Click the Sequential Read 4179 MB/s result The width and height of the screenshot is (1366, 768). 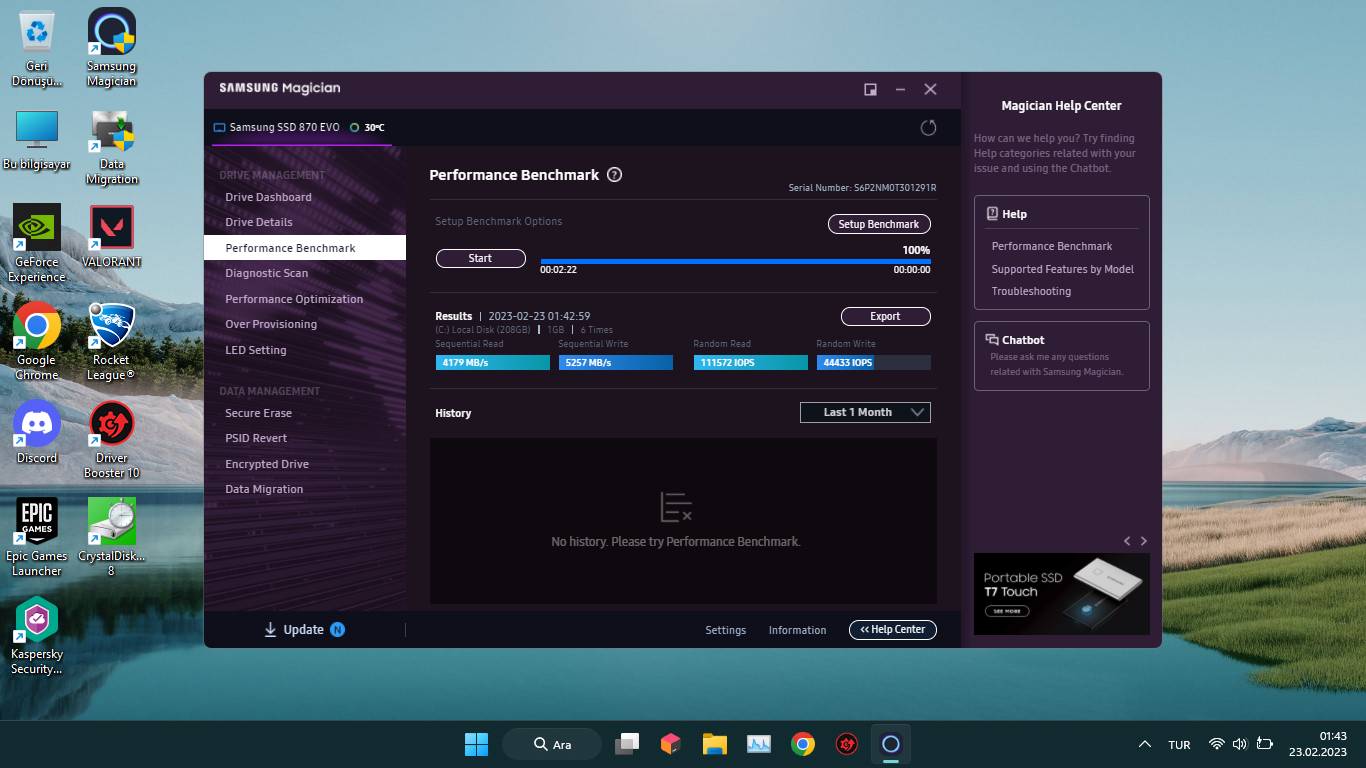point(492,362)
